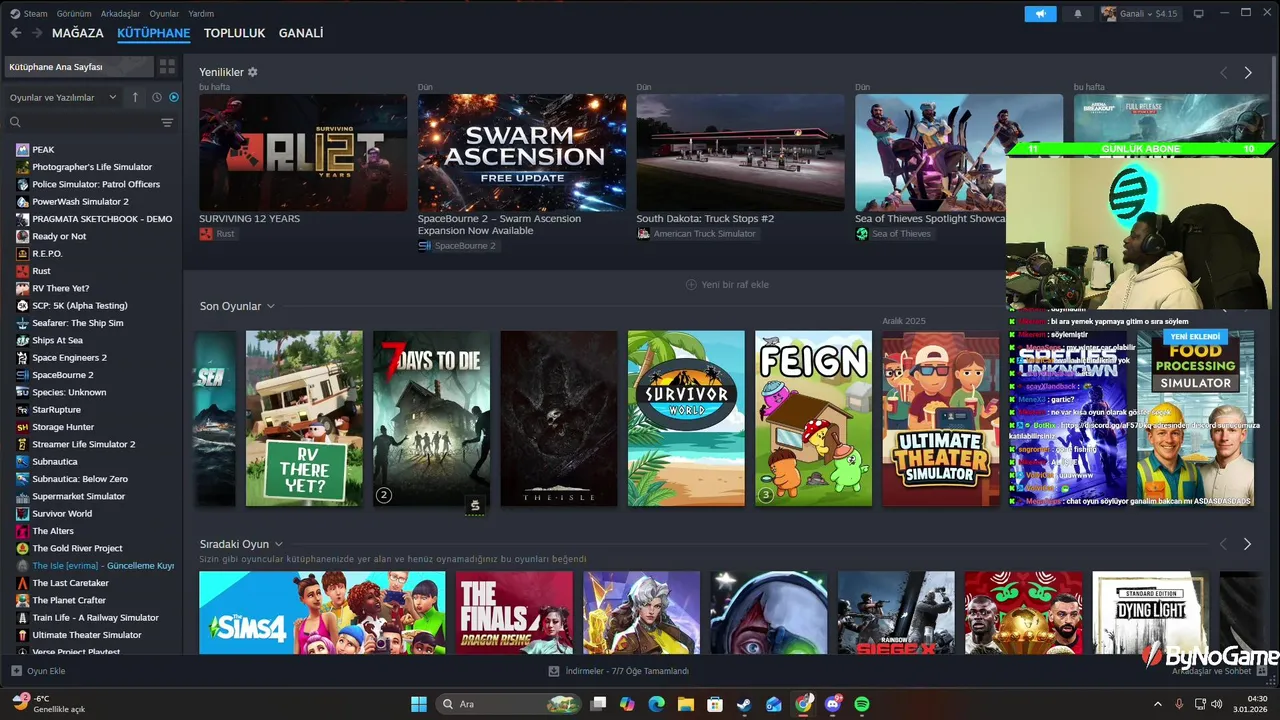Open Discord from the taskbar
The height and width of the screenshot is (720, 1280).
tap(833, 704)
